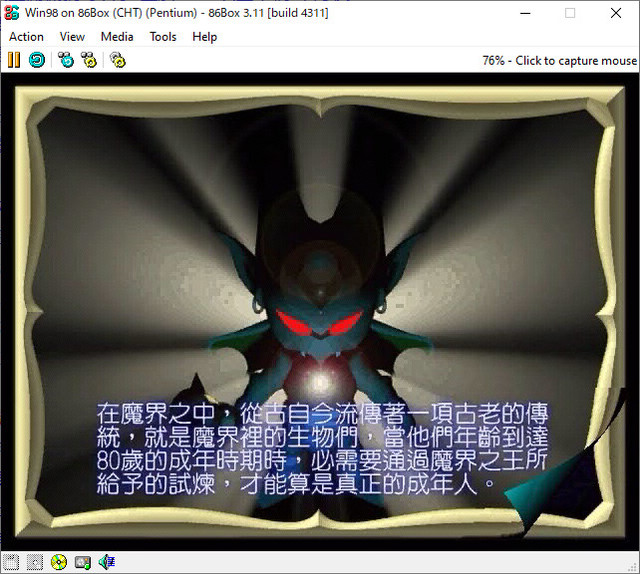Click the empty 5.25-inch floppy drive status icon
This screenshot has height=574, width=640.
pyautogui.click(x=35, y=563)
